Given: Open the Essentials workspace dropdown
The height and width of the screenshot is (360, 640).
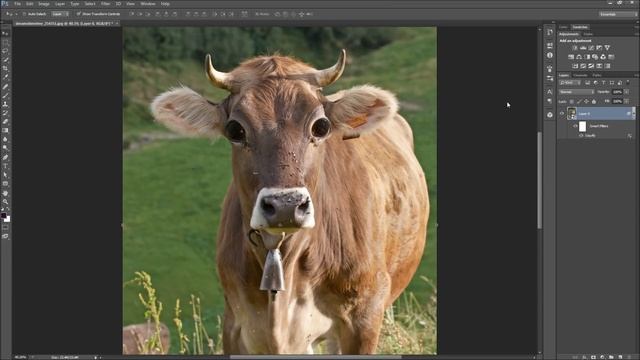Looking at the screenshot, I should [x=618, y=14].
